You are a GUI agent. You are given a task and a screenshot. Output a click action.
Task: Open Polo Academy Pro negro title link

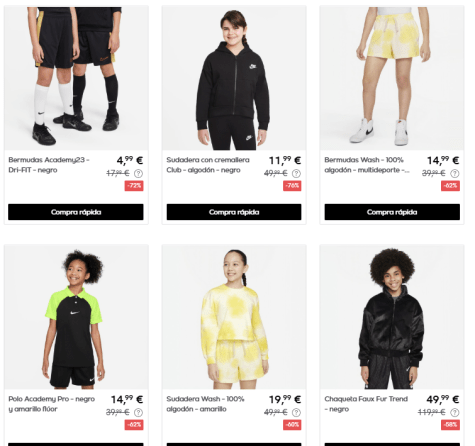(x=52, y=404)
